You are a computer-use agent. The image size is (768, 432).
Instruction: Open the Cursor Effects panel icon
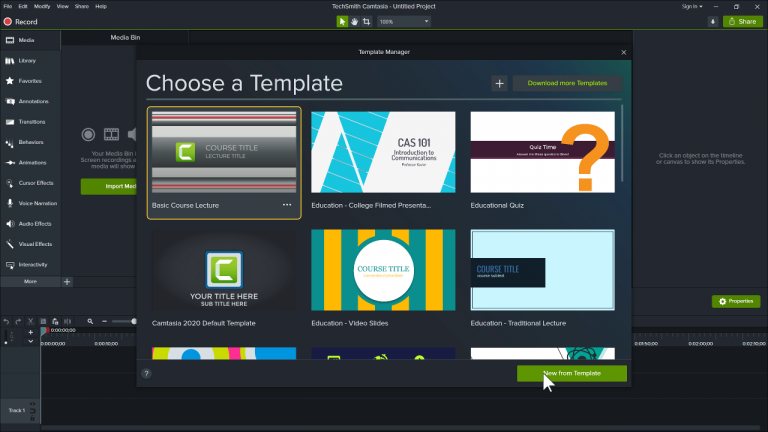click(10, 183)
